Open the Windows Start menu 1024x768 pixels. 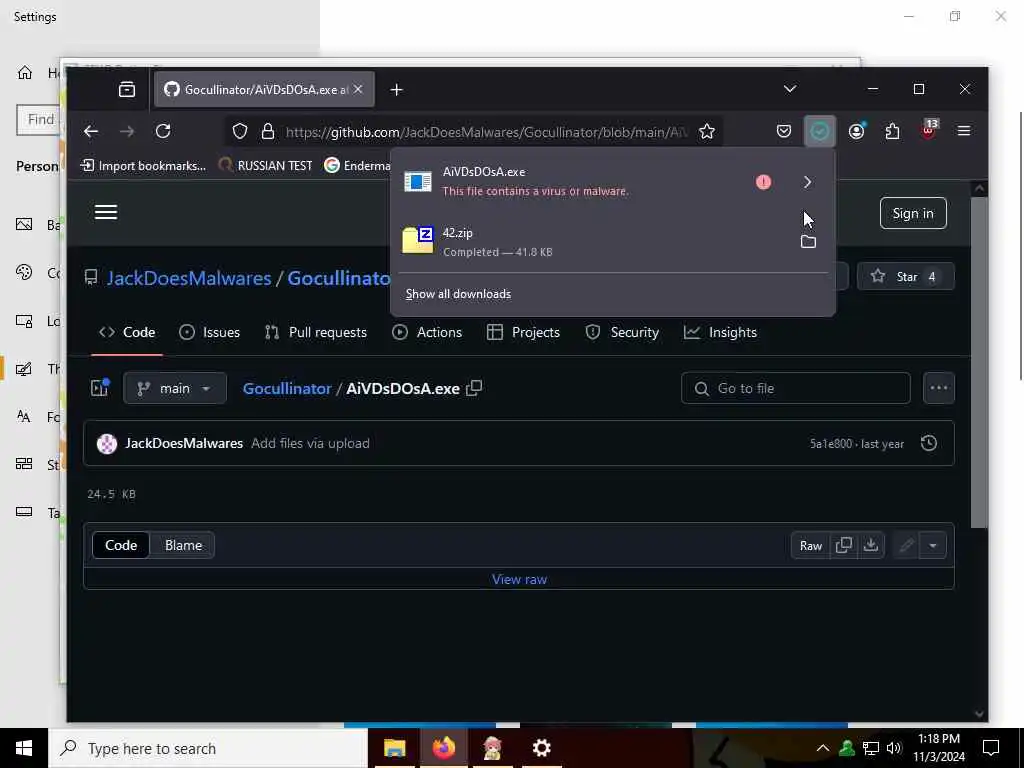coord(24,748)
